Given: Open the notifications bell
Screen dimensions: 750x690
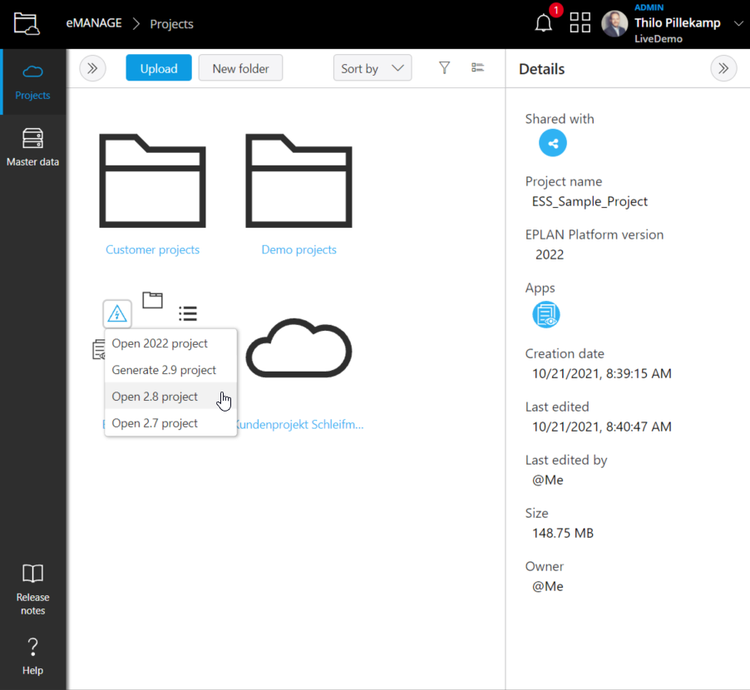Looking at the screenshot, I should point(544,24).
